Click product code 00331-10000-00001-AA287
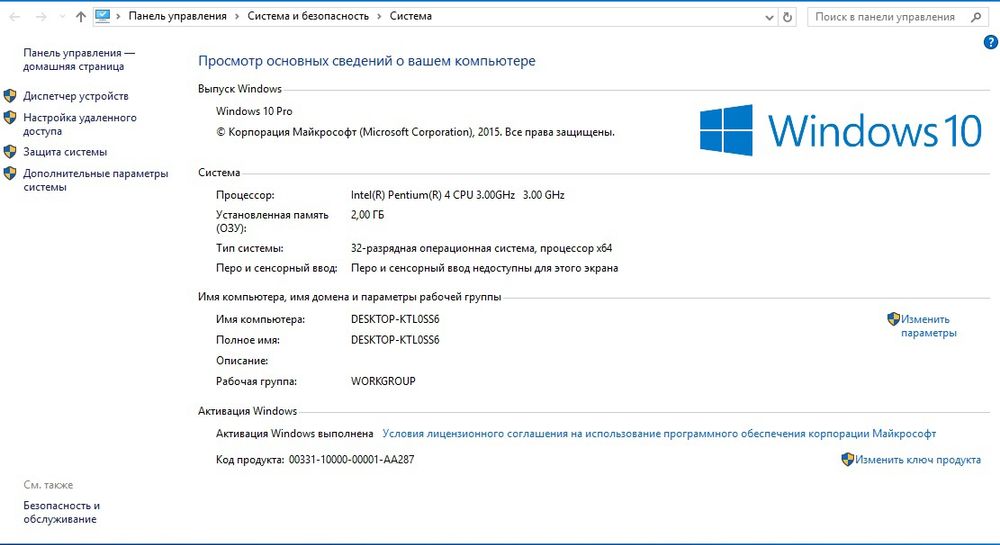This screenshot has height=545, width=1000. tap(351, 459)
